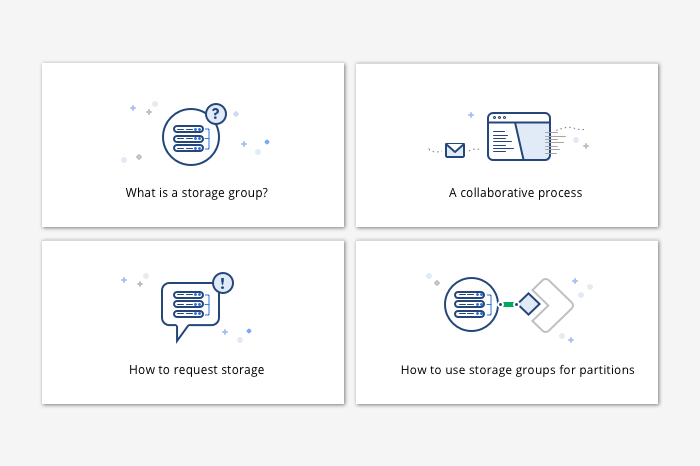Click the browser window and envelope illustration
Screen dimensions: 700x466
coord(508,136)
